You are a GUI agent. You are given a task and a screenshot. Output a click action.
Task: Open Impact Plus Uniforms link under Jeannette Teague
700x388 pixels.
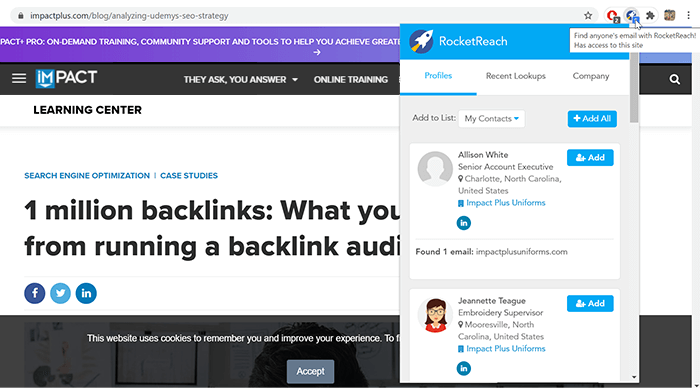coord(505,349)
